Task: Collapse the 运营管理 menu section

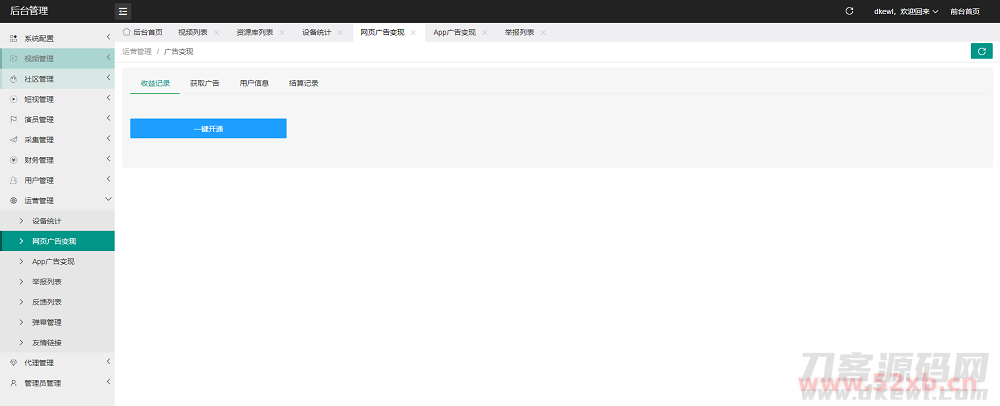Action: tap(108, 200)
